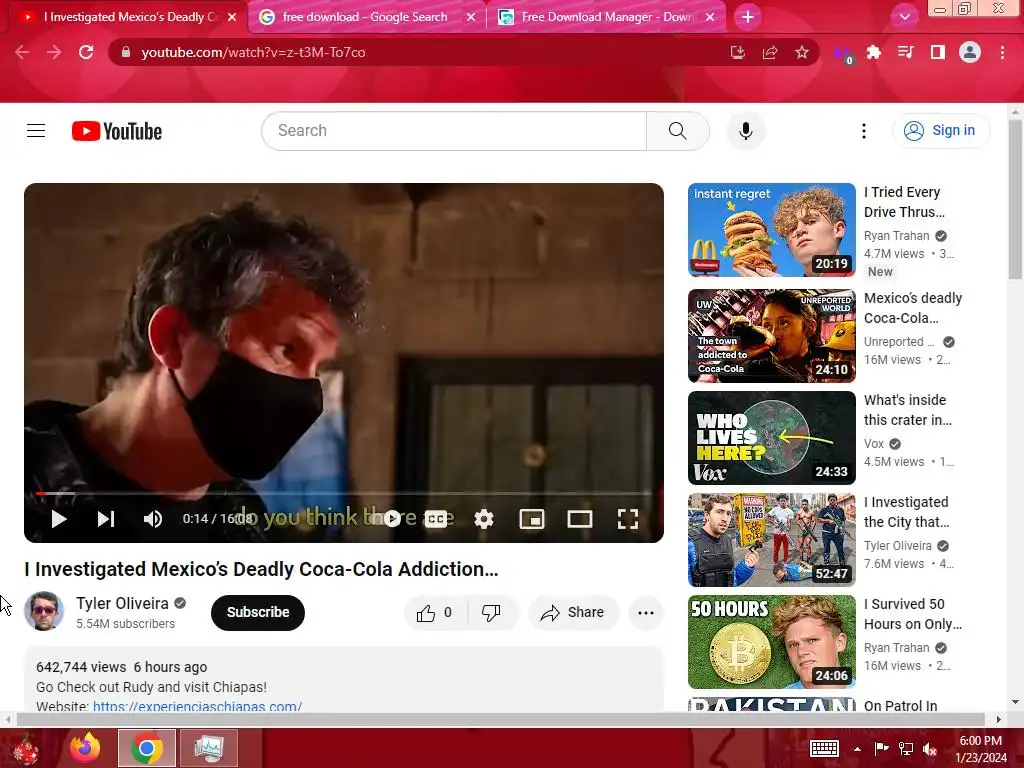Open 'I Survived 50 Hours' video title
The height and width of the screenshot is (768, 1024).
tap(913, 614)
